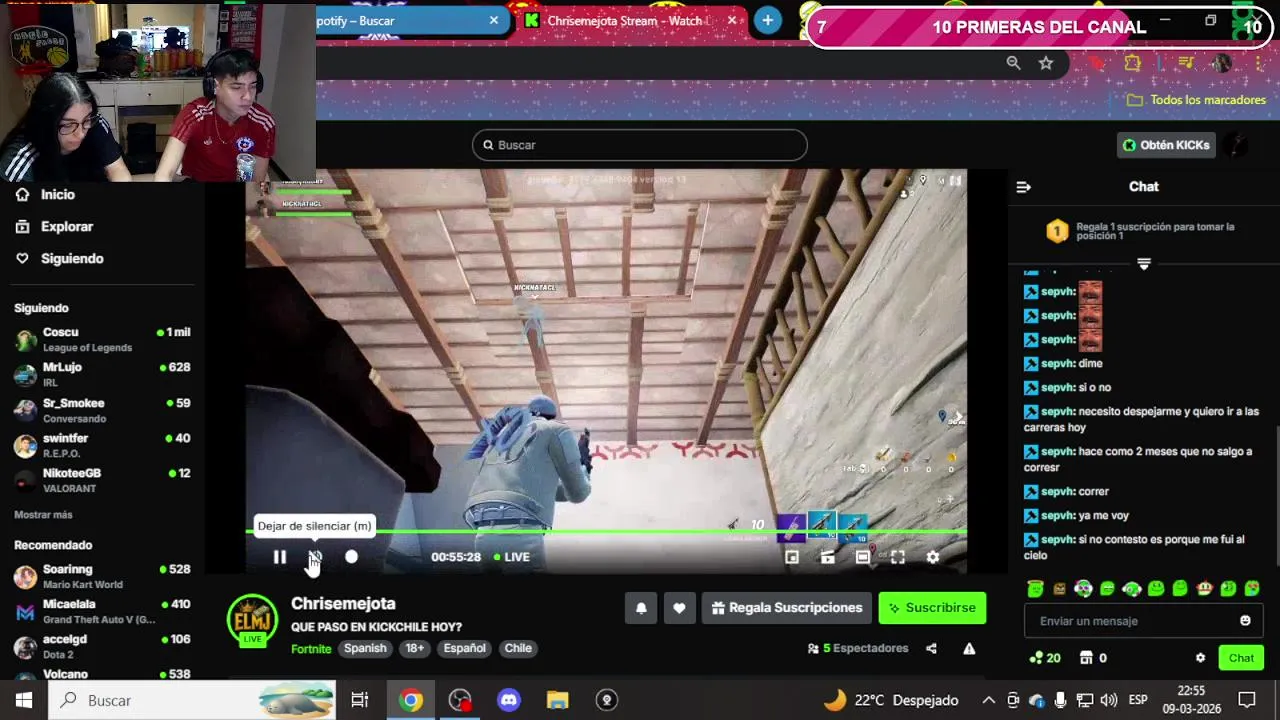Adjust the volume slider knob
1280x720 pixels.
(x=351, y=557)
